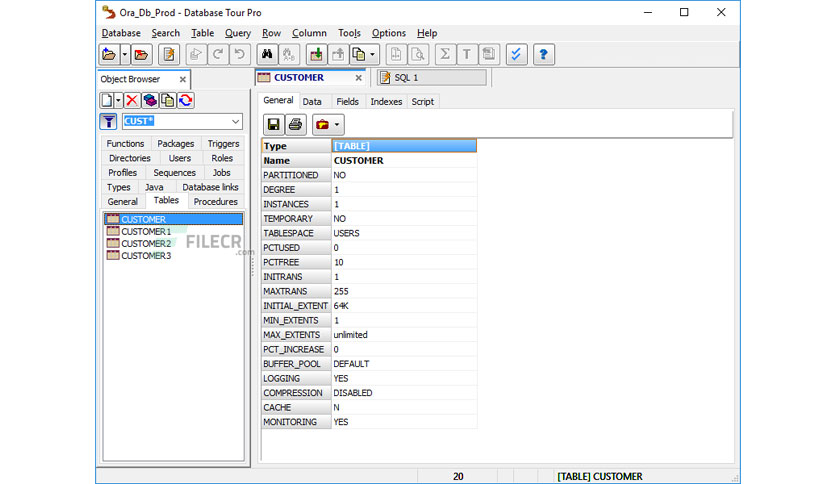Screen dimensions: 836x484
Task: Close the CUSTOMER window tab
Action: tap(358, 78)
